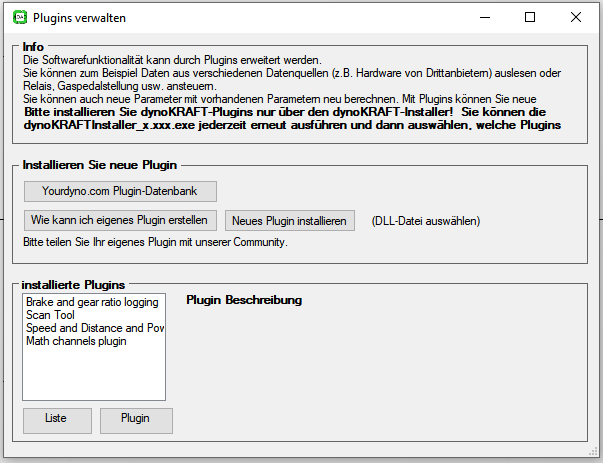Click the 'installierte Plugins' group label
The height and width of the screenshot is (463, 603).
point(73,285)
